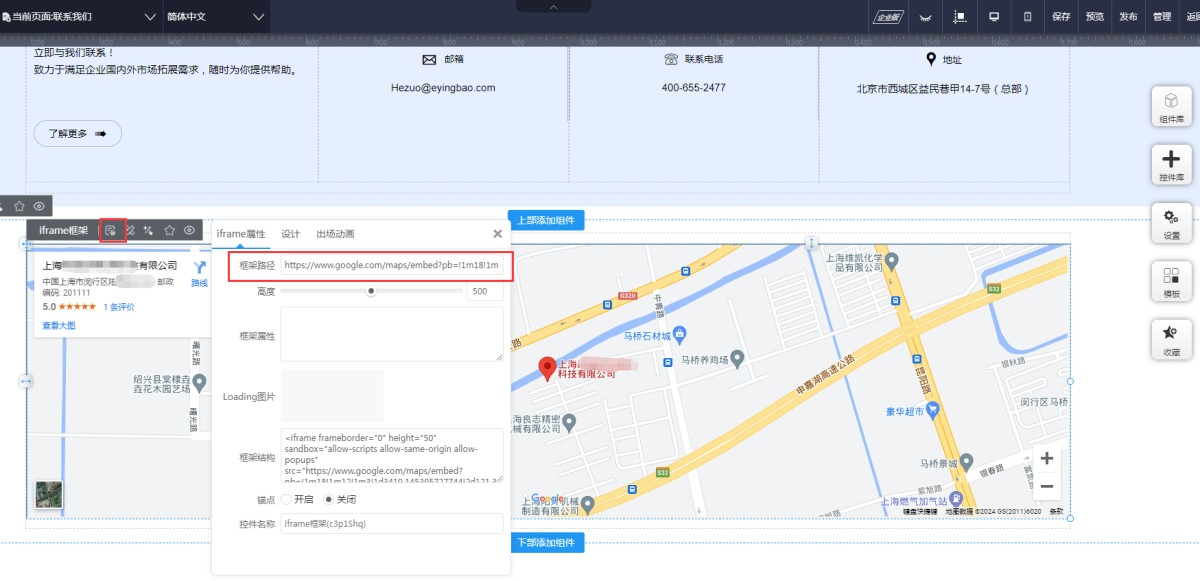The height and width of the screenshot is (581, 1200).
Task: Click the 框架结构 iframe code text area
Action: coord(391,456)
